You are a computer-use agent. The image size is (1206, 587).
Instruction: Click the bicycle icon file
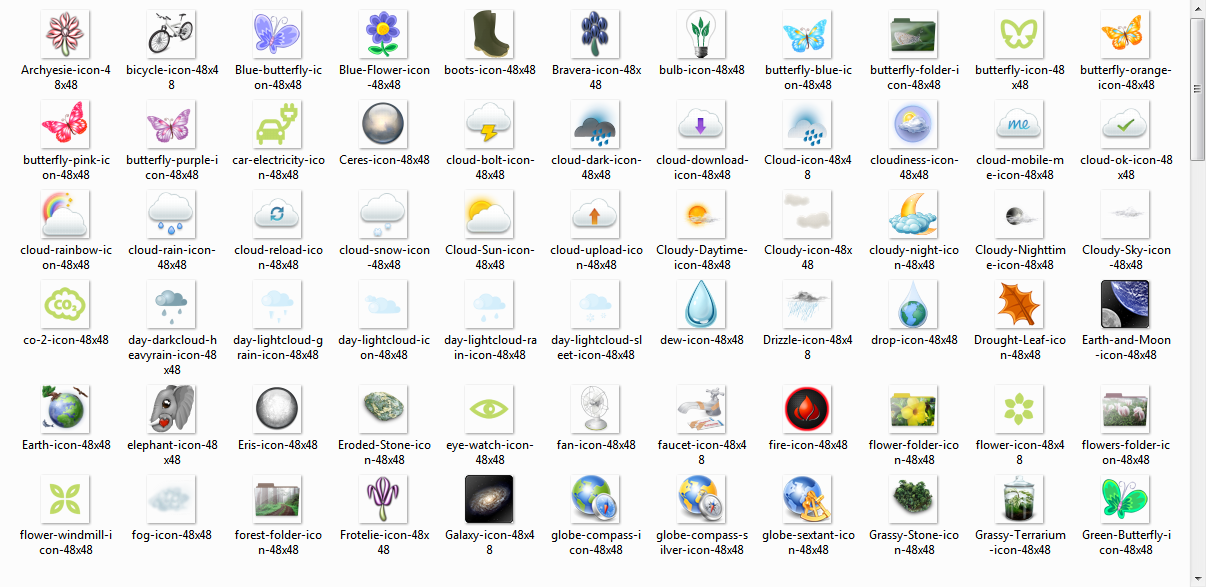[x=172, y=35]
